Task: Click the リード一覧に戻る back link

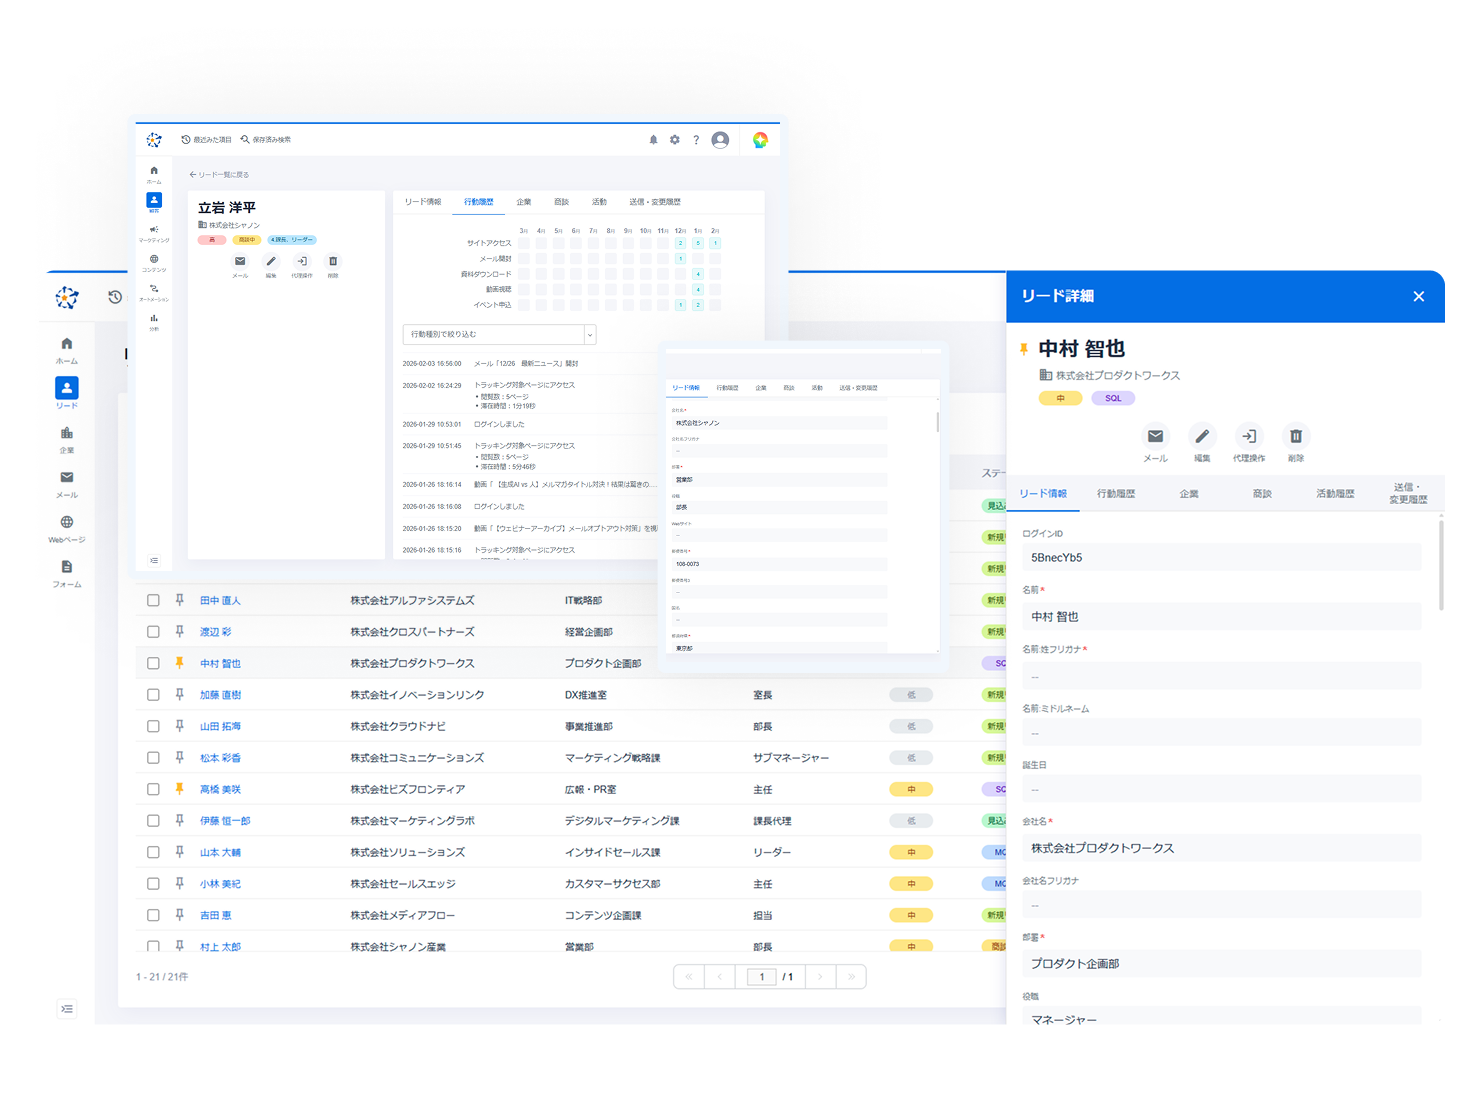Action: click(219, 175)
